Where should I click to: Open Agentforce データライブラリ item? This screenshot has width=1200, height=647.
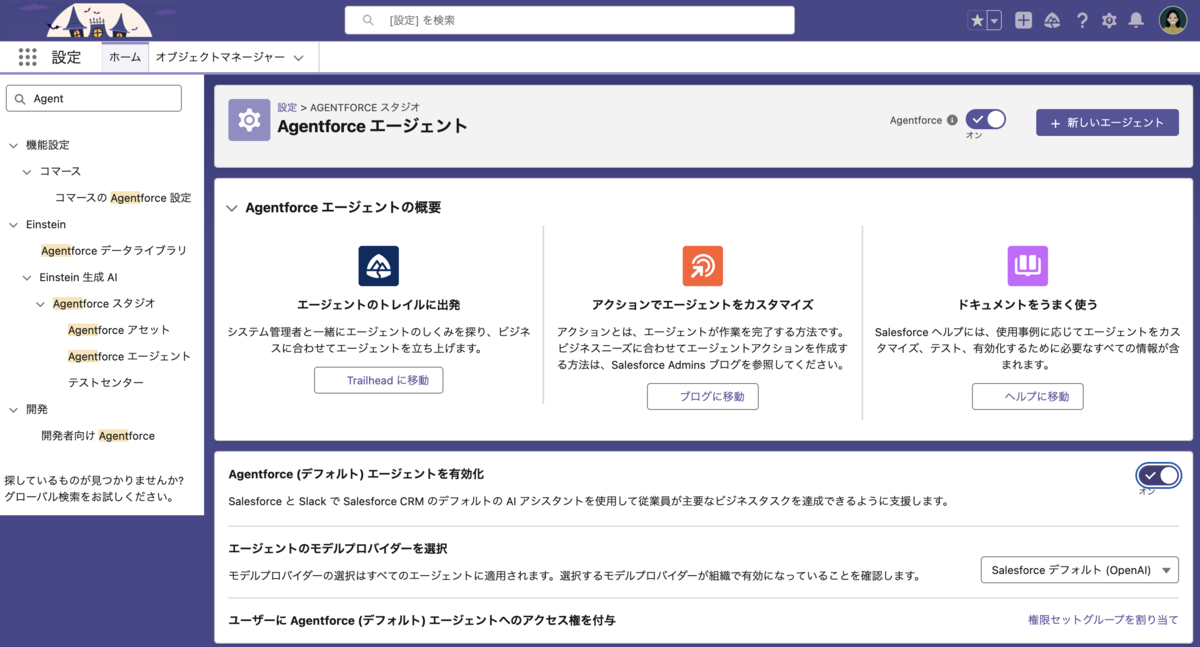point(114,251)
